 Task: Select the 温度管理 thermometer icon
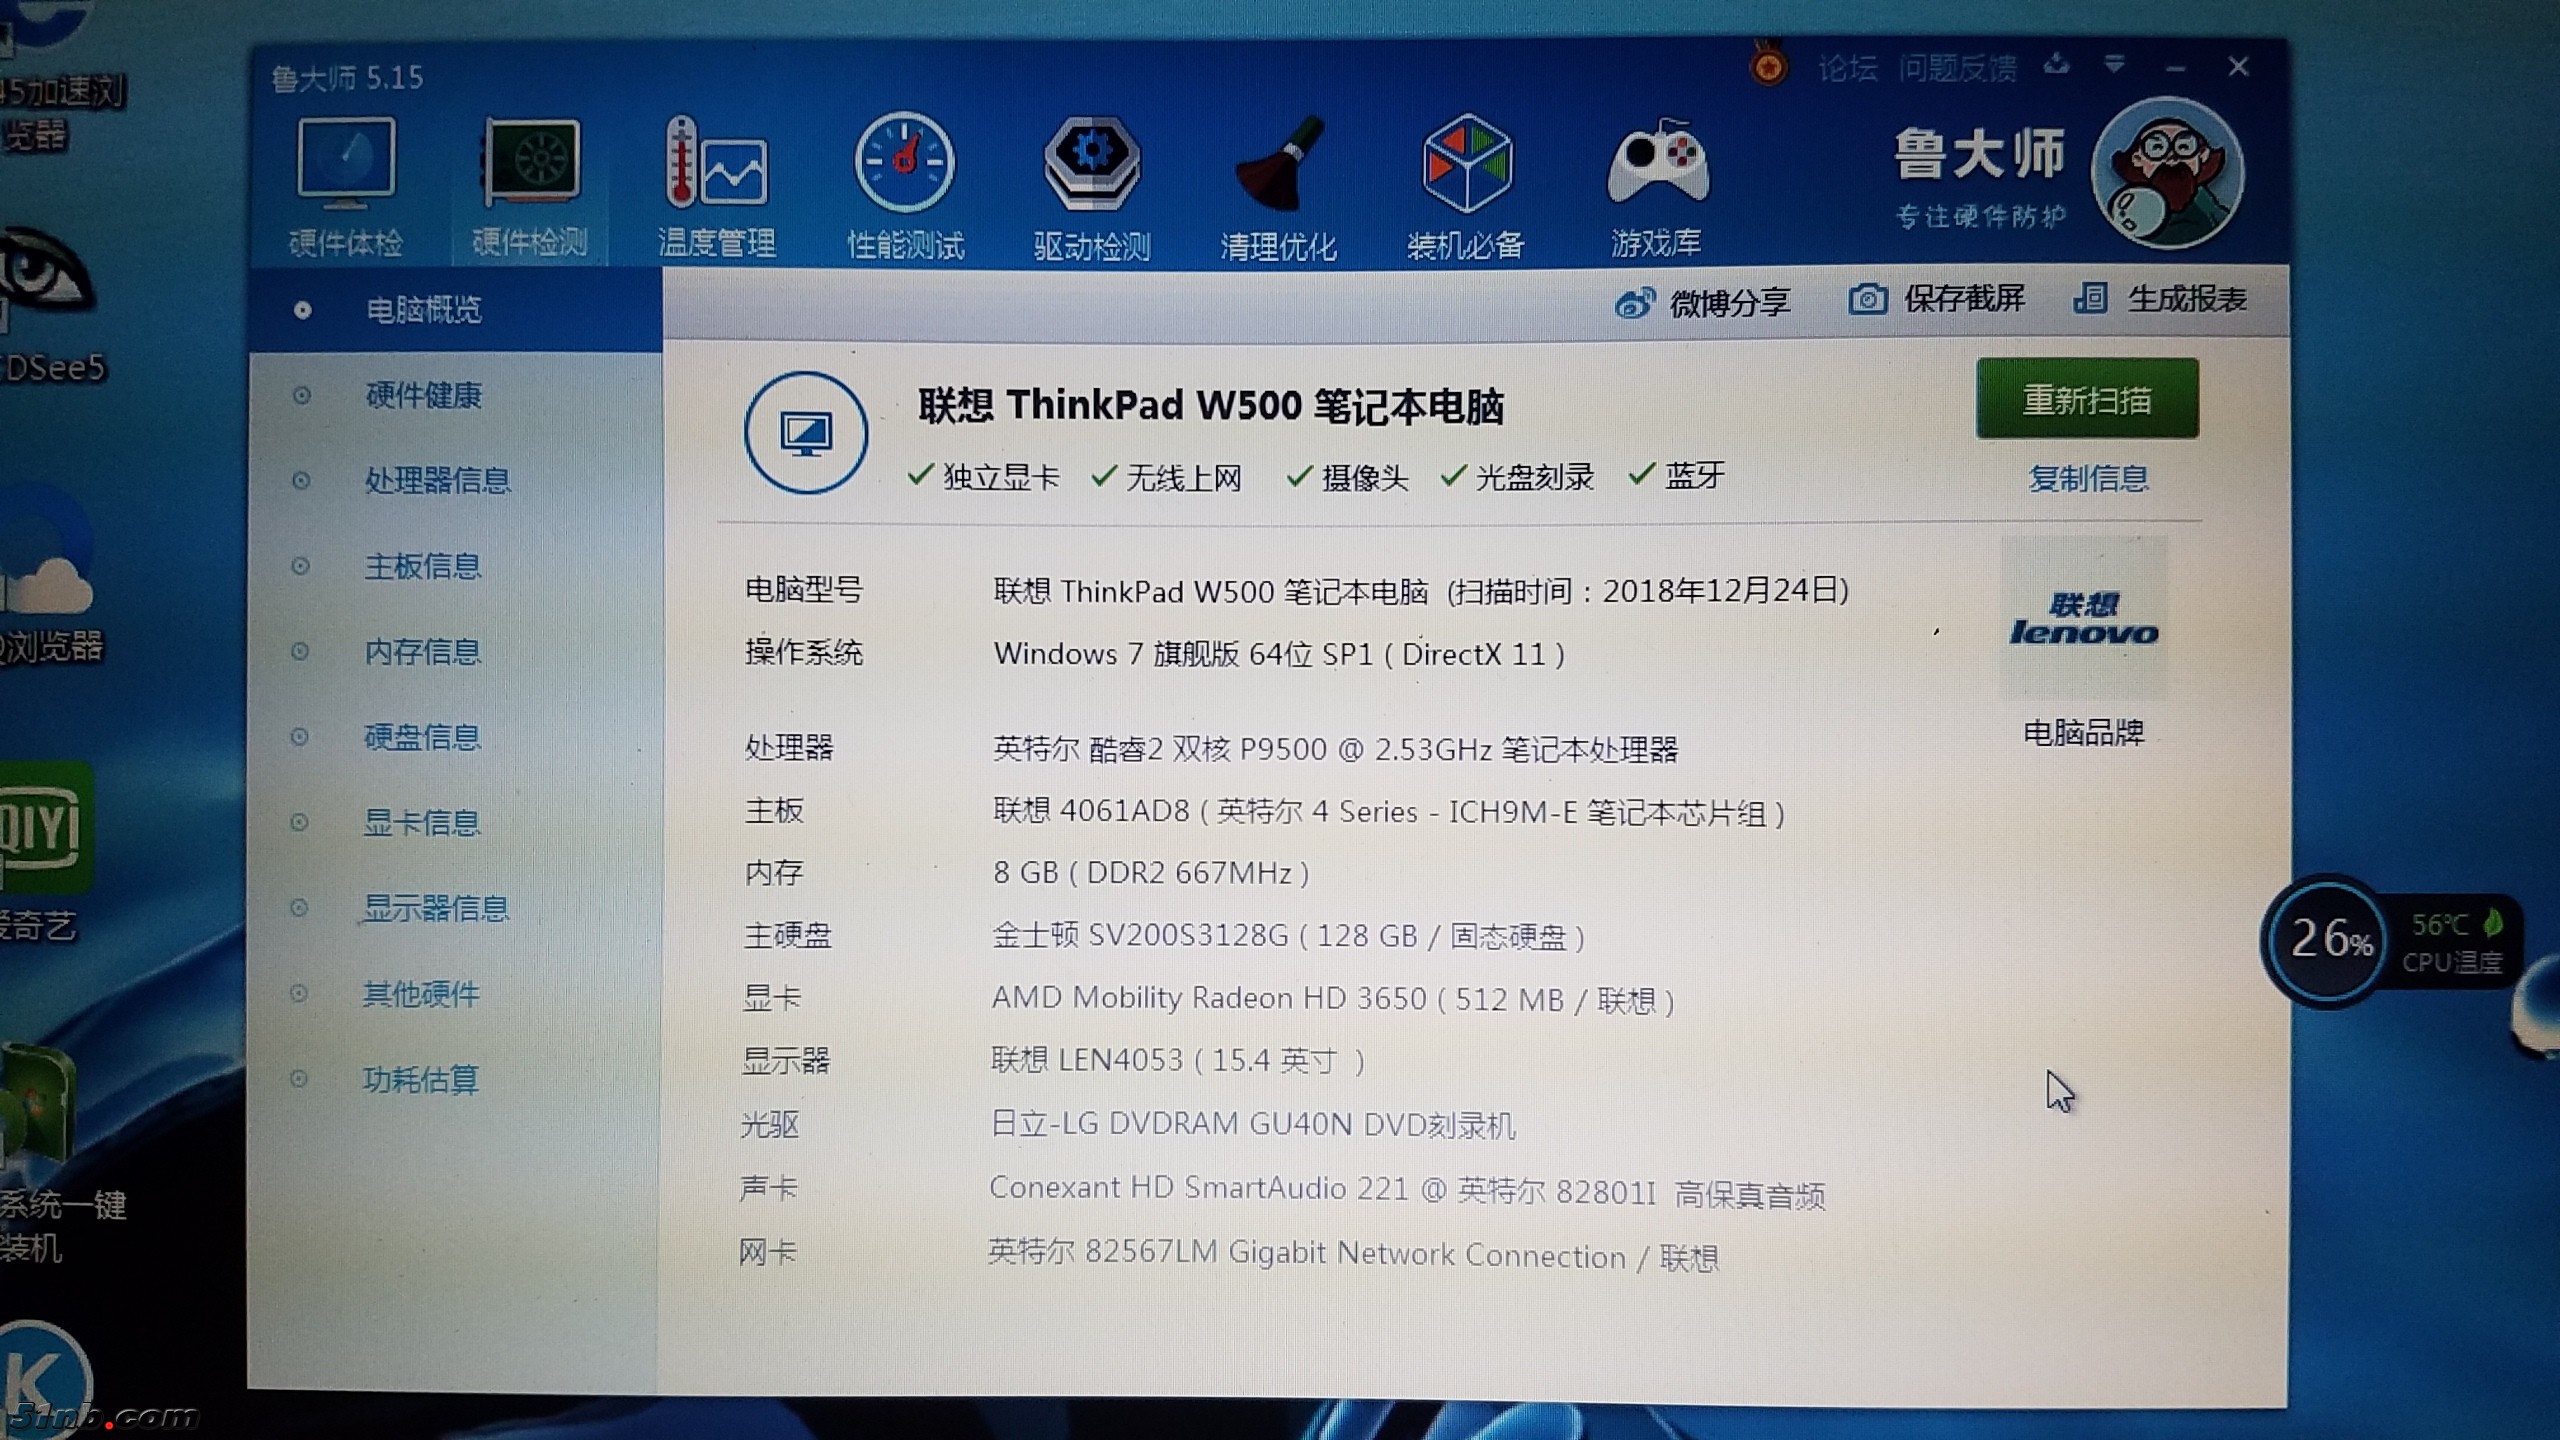point(716,165)
